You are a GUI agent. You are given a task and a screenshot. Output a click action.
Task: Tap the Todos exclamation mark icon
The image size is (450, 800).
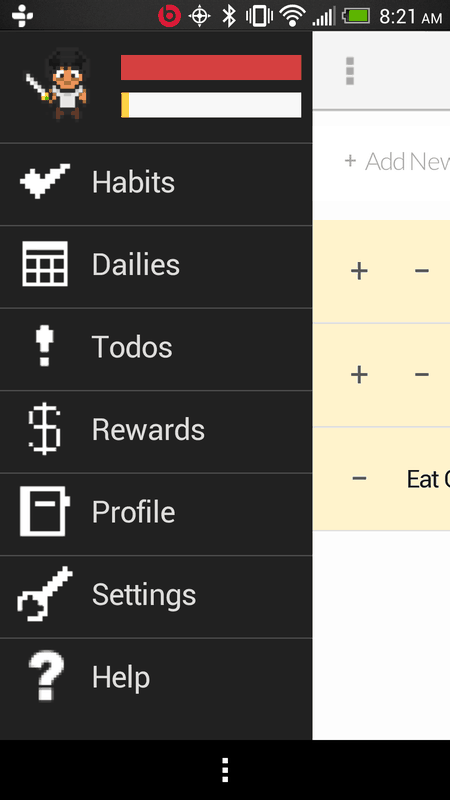(44, 346)
